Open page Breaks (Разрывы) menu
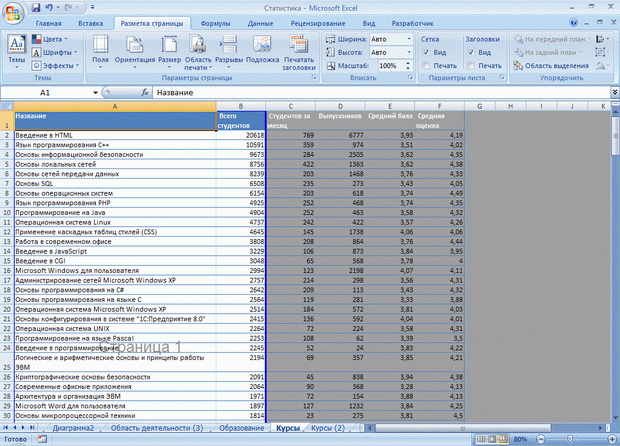 (x=229, y=53)
